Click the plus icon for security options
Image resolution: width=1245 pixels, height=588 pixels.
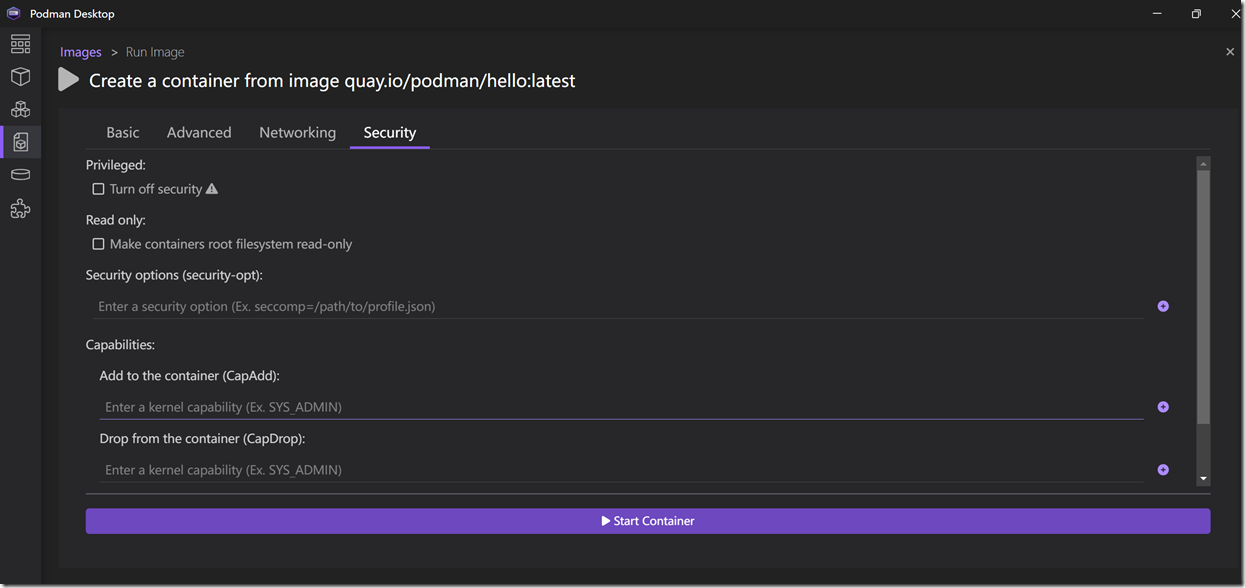(1163, 306)
